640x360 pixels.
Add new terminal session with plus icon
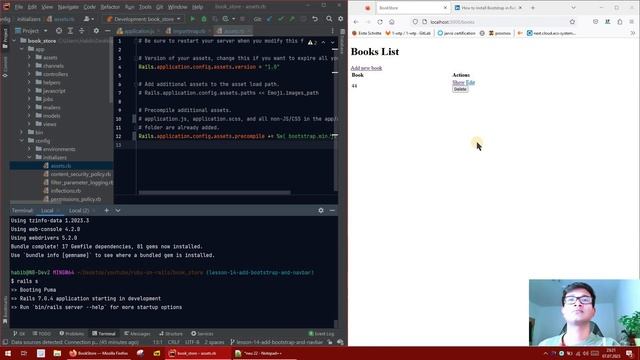107,211
